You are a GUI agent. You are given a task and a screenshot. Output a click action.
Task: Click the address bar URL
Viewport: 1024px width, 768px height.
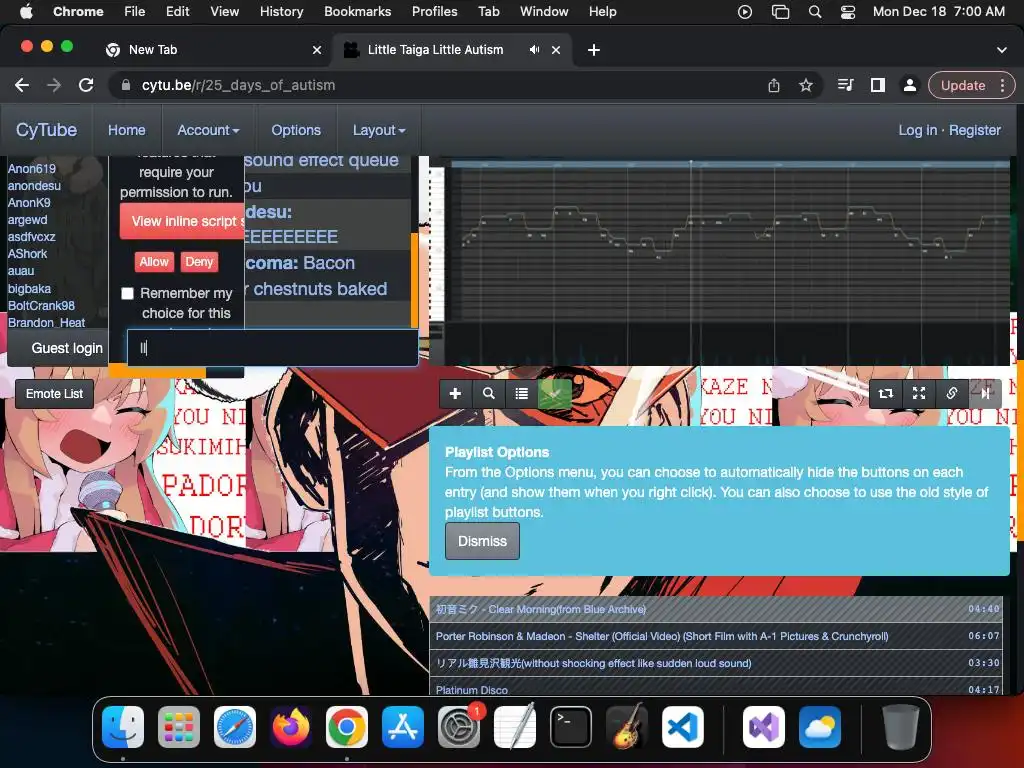238,85
